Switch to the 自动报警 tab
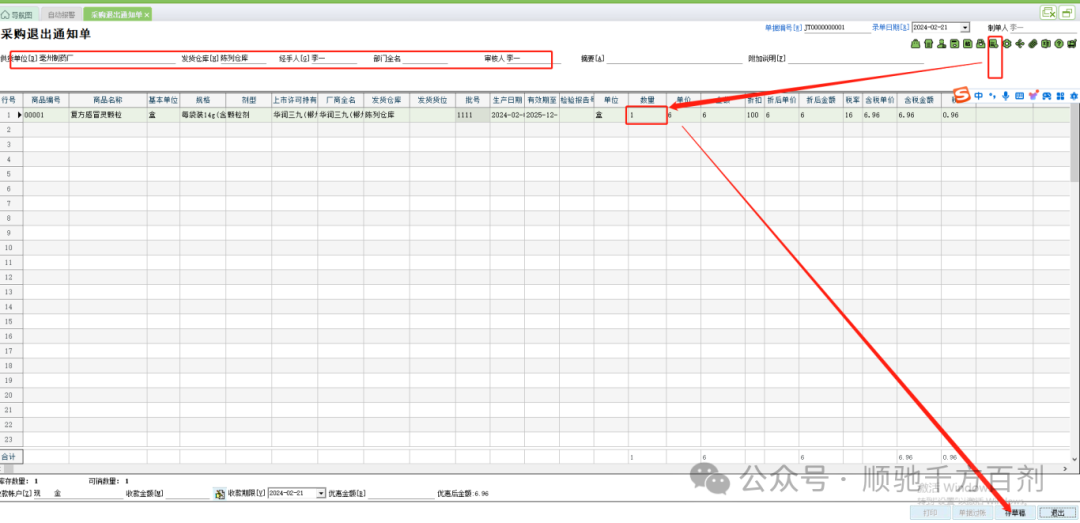 click(60, 14)
